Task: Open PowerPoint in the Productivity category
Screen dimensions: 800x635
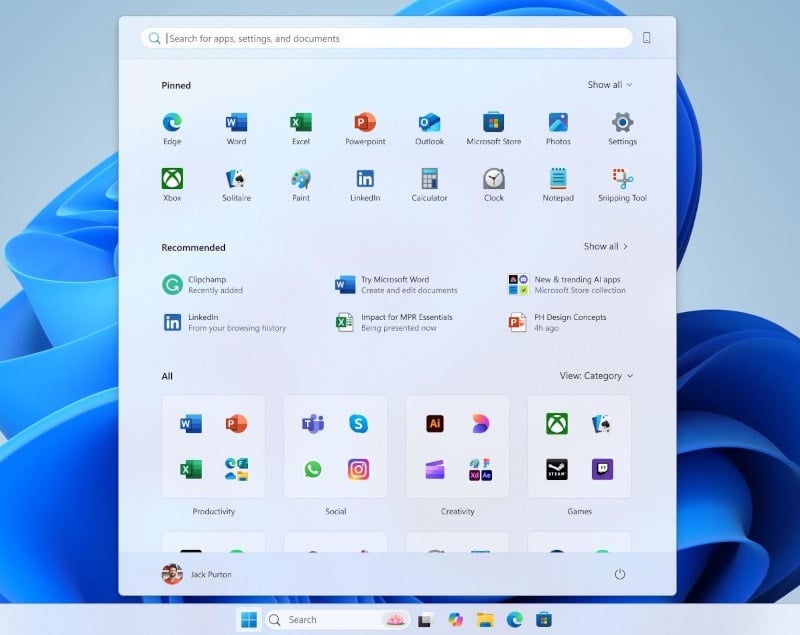Action: 236,423
